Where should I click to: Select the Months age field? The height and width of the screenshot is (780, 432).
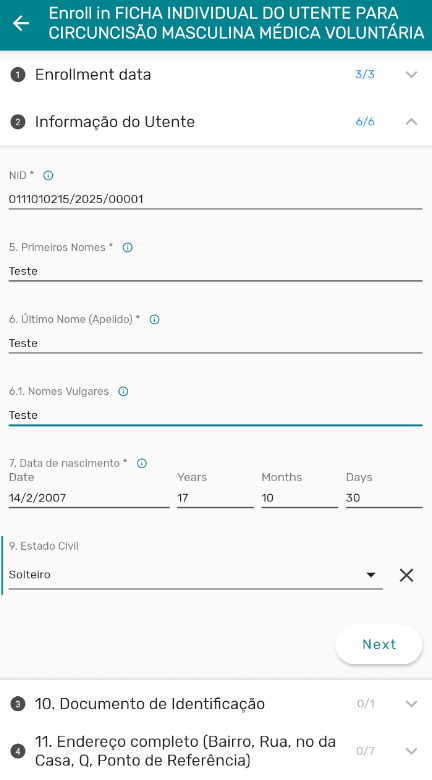[x=300, y=498]
